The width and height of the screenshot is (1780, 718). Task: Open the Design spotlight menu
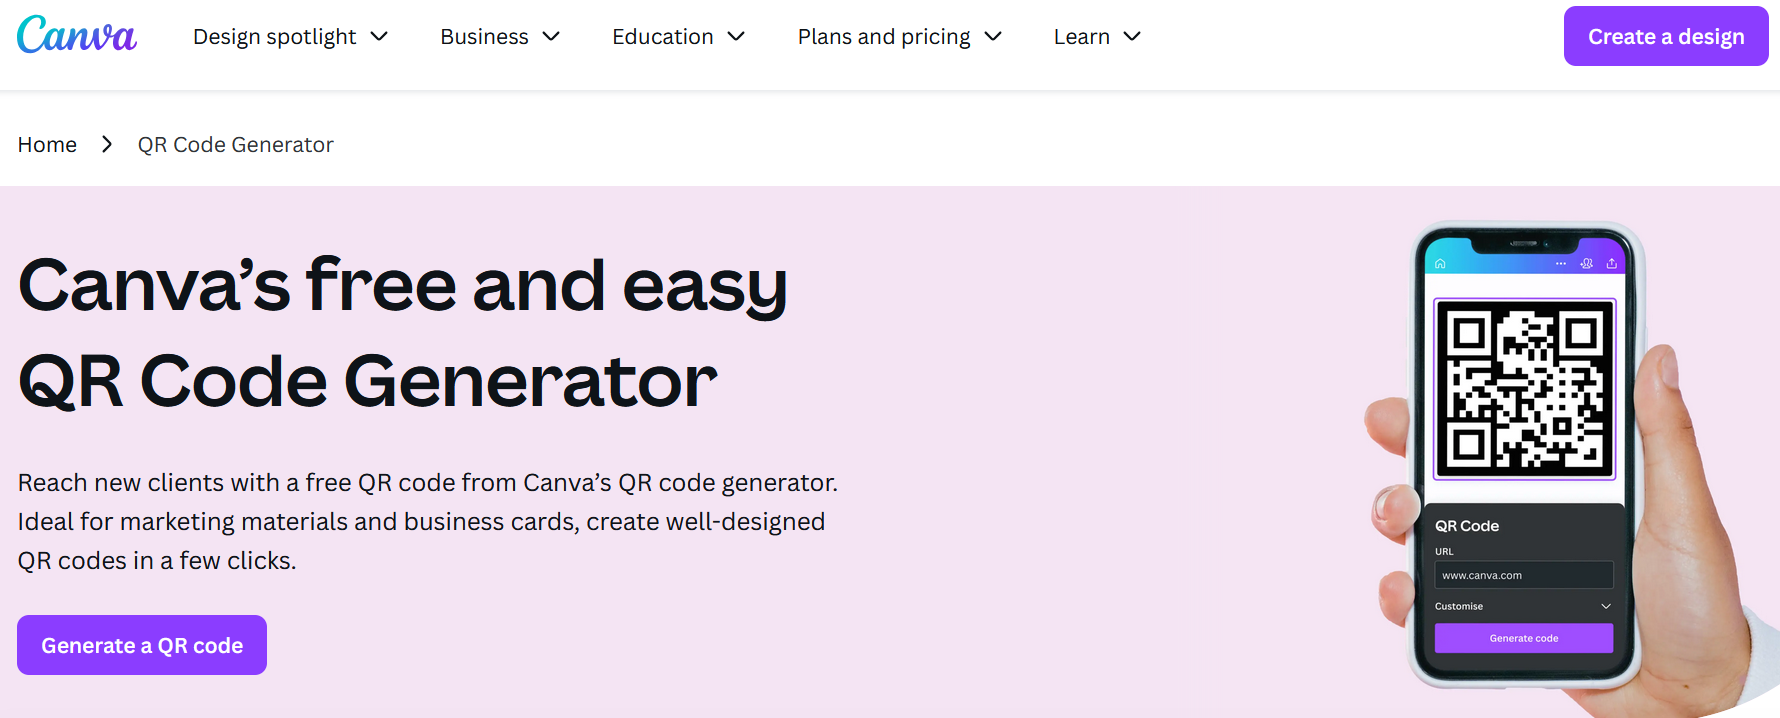pyautogui.click(x=290, y=37)
